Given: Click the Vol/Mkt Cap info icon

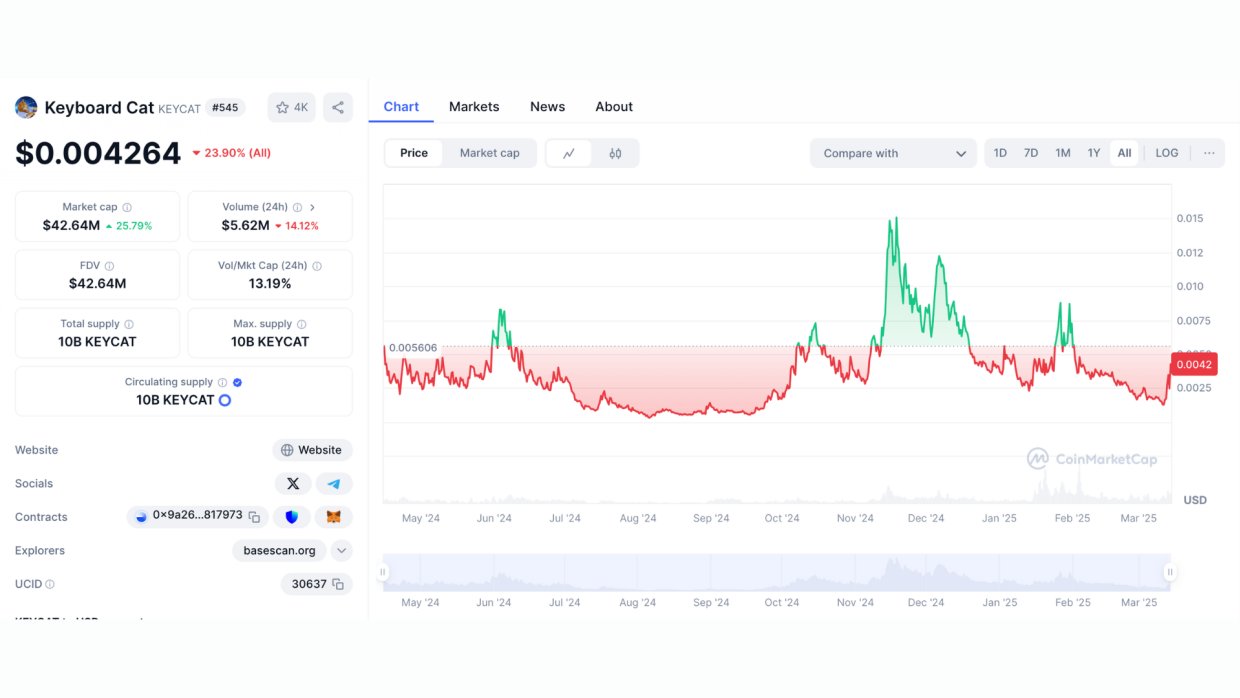Looking at the screenshot, I should click(317, 266).
